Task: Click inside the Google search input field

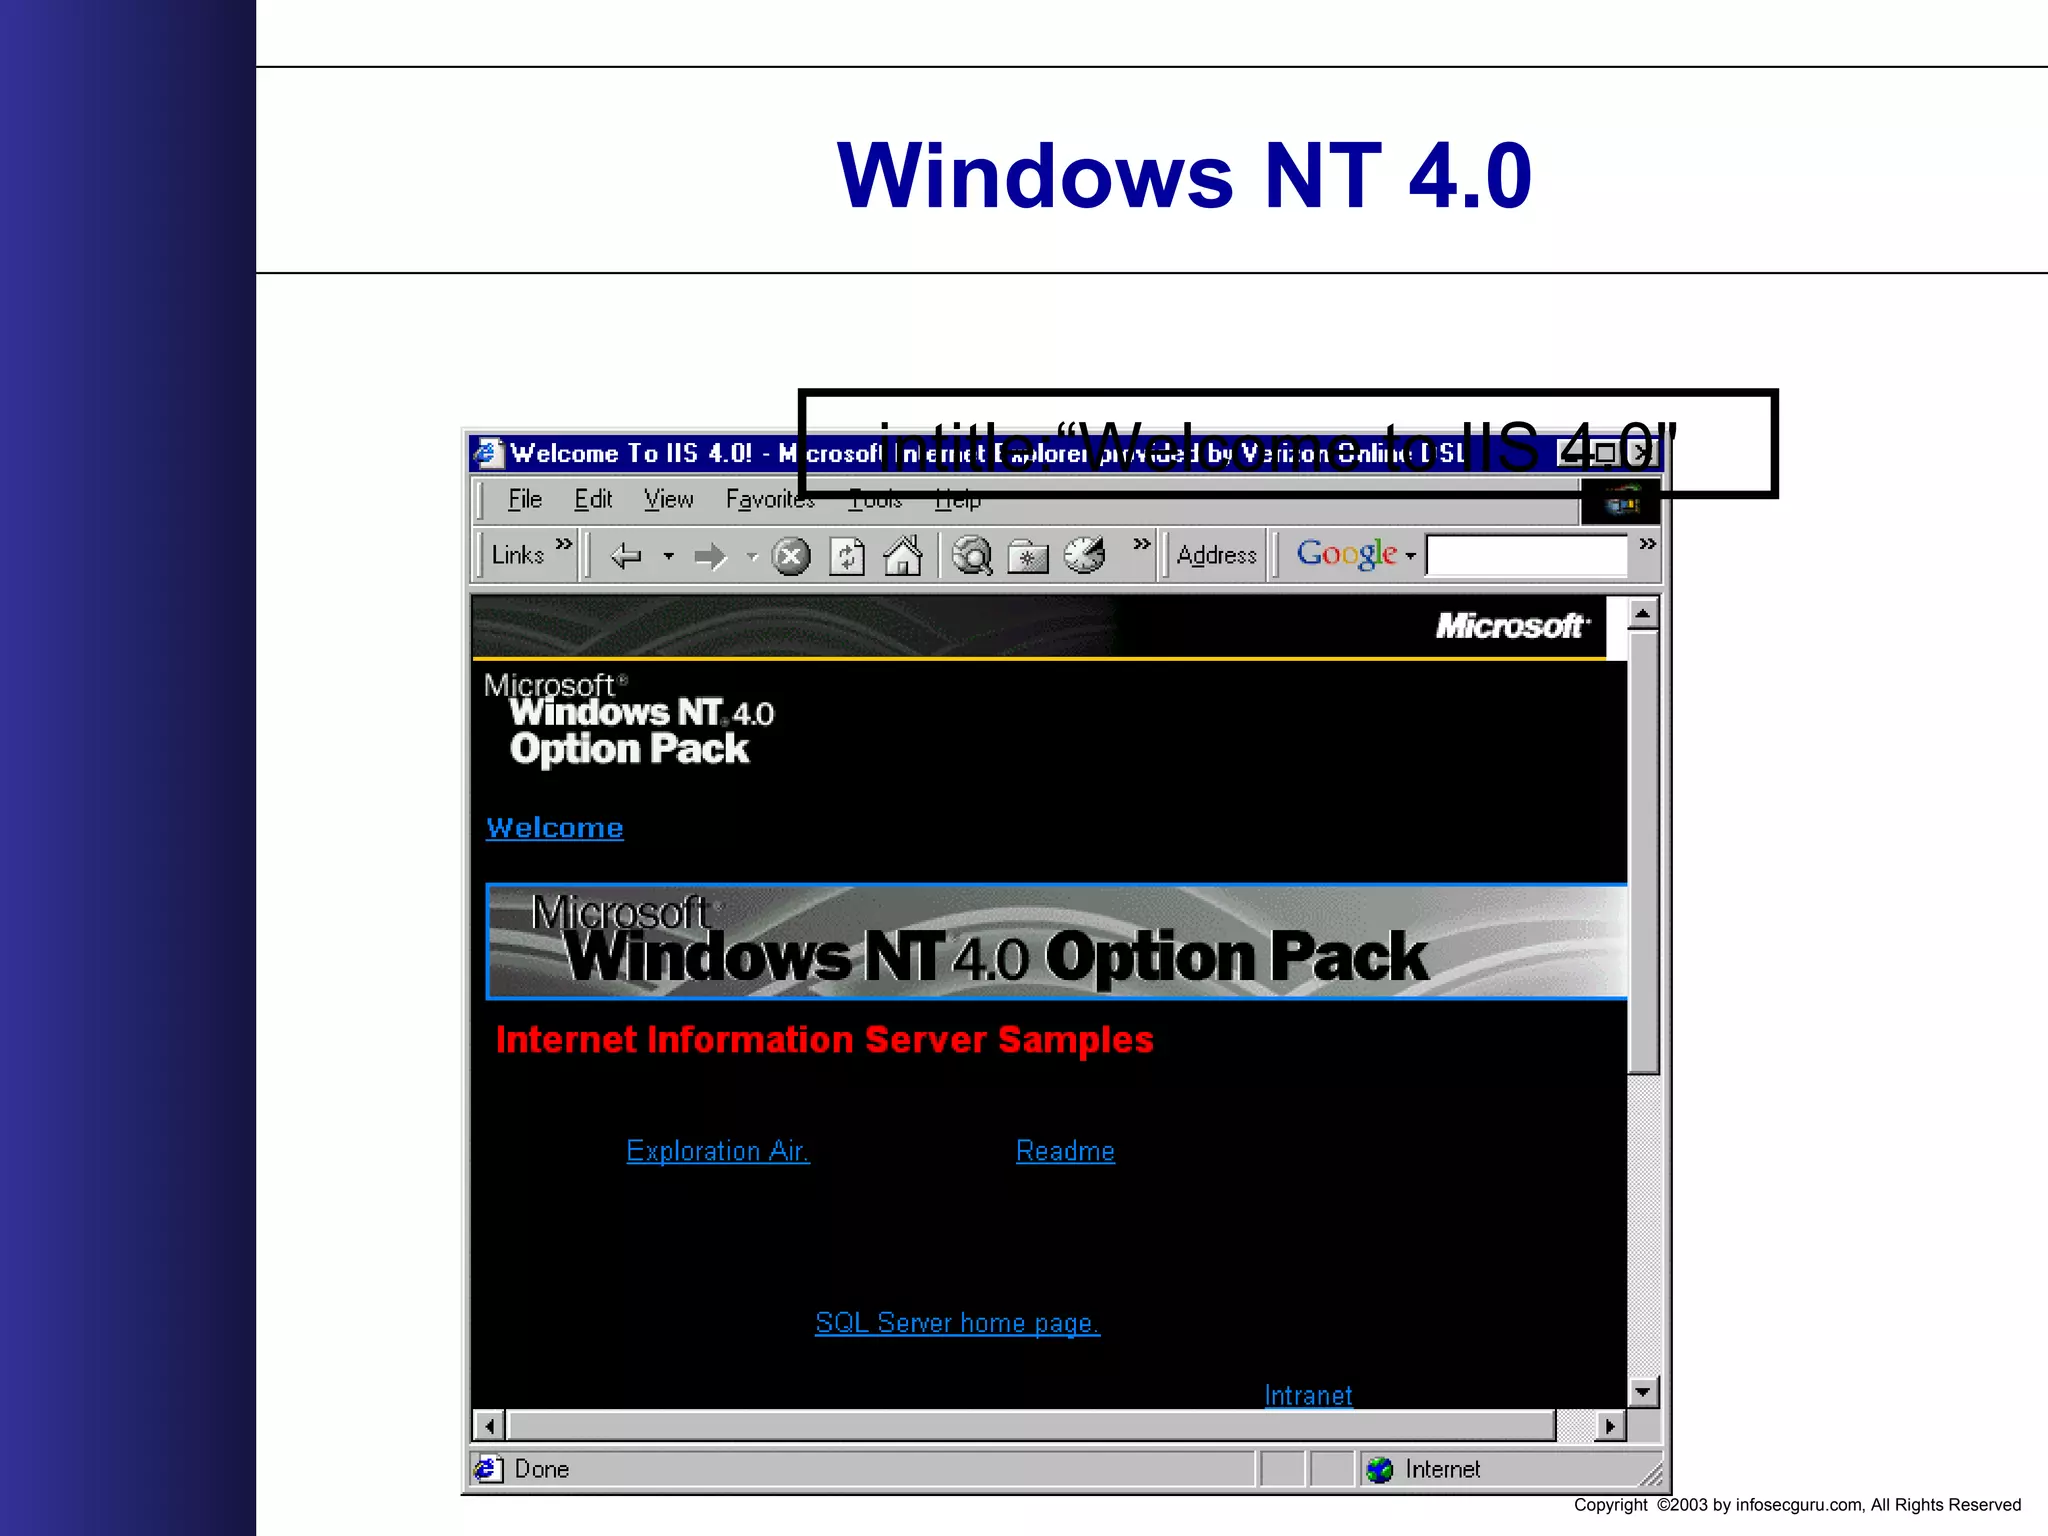Action: (x=1527, y=556)
